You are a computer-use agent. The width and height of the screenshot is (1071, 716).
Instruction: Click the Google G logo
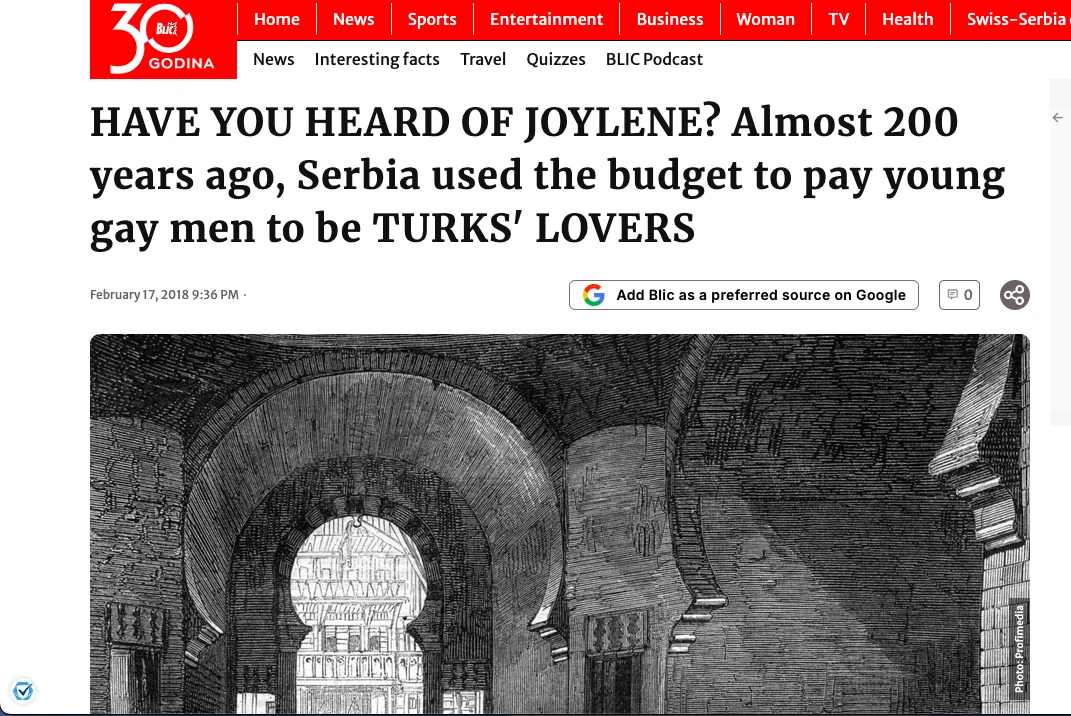[594, 295]
